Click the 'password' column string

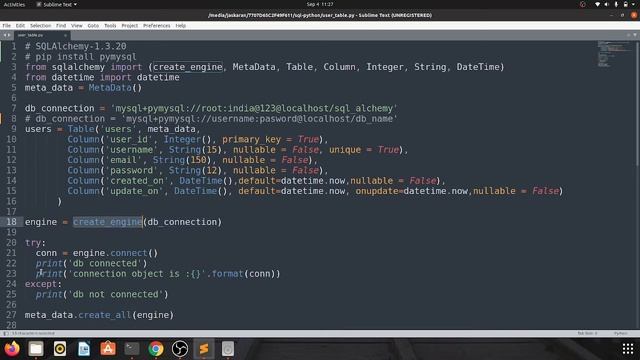click(x=131, y=170)
